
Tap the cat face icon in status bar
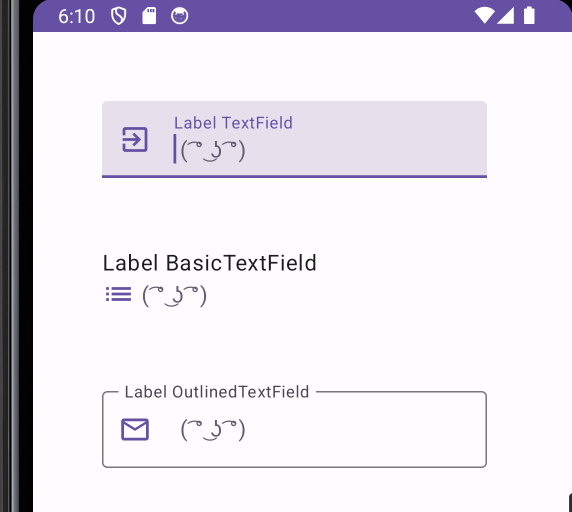point(179,16)
